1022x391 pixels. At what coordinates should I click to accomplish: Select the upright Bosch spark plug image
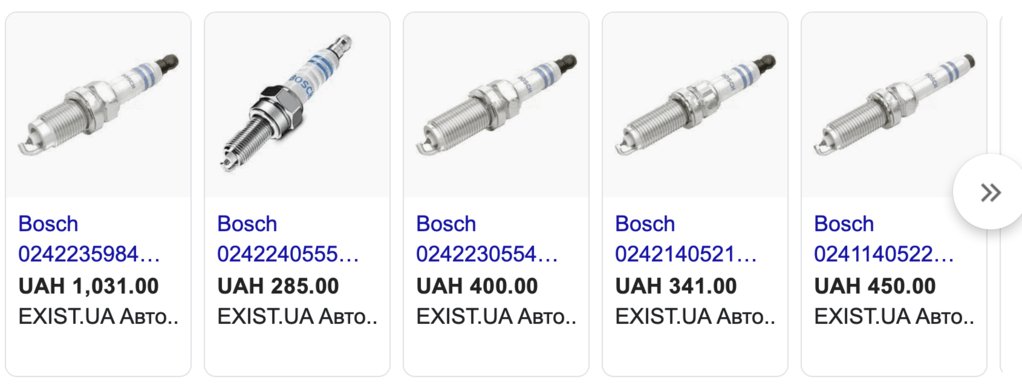297,105
